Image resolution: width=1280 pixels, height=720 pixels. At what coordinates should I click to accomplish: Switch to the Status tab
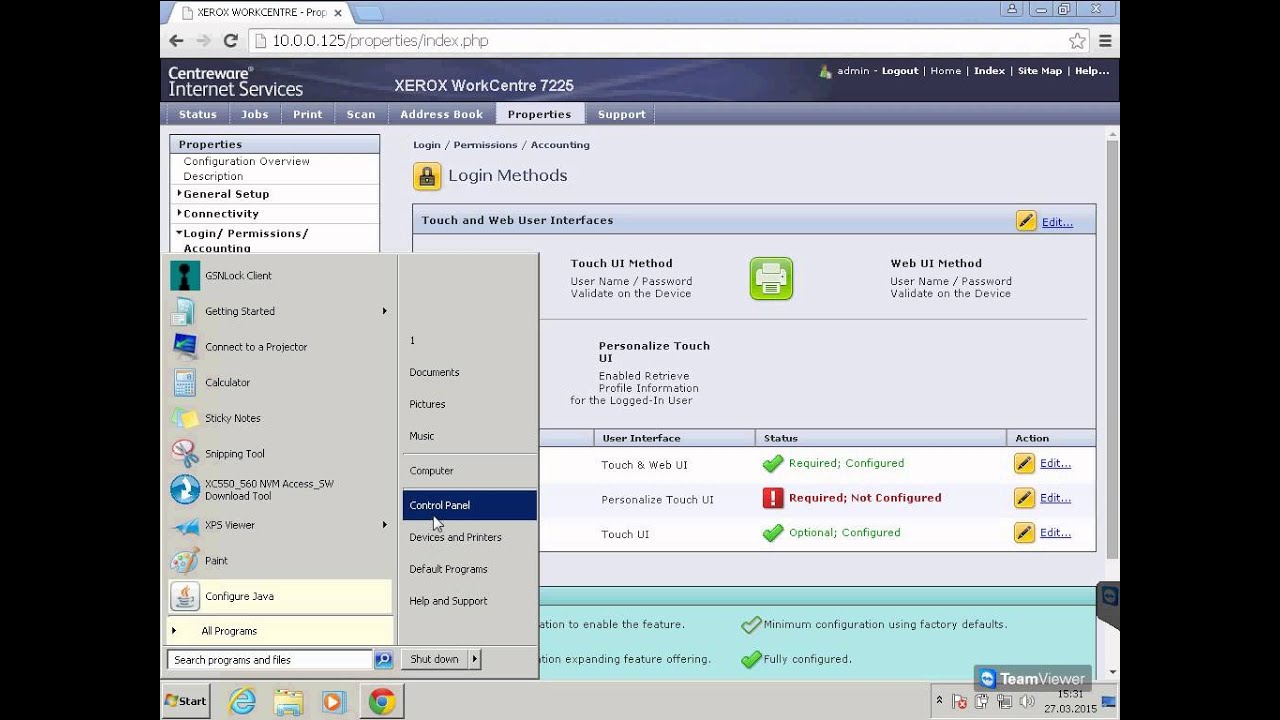[198, 114]
